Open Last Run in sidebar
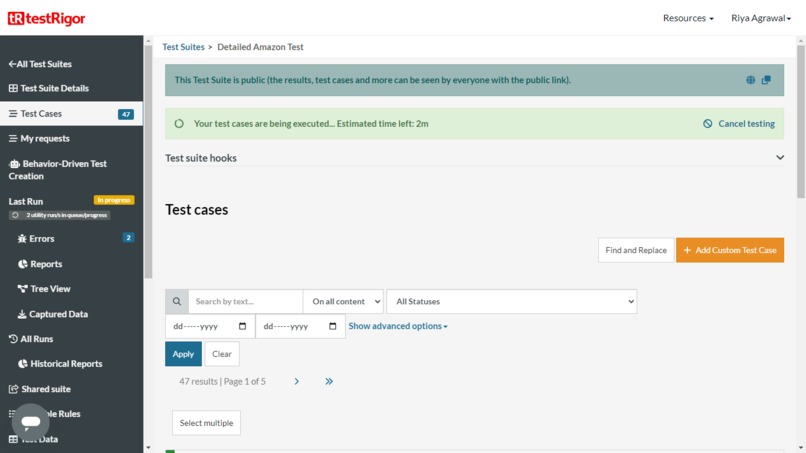Viewport: 806px width, 453px height. [26, 201]
